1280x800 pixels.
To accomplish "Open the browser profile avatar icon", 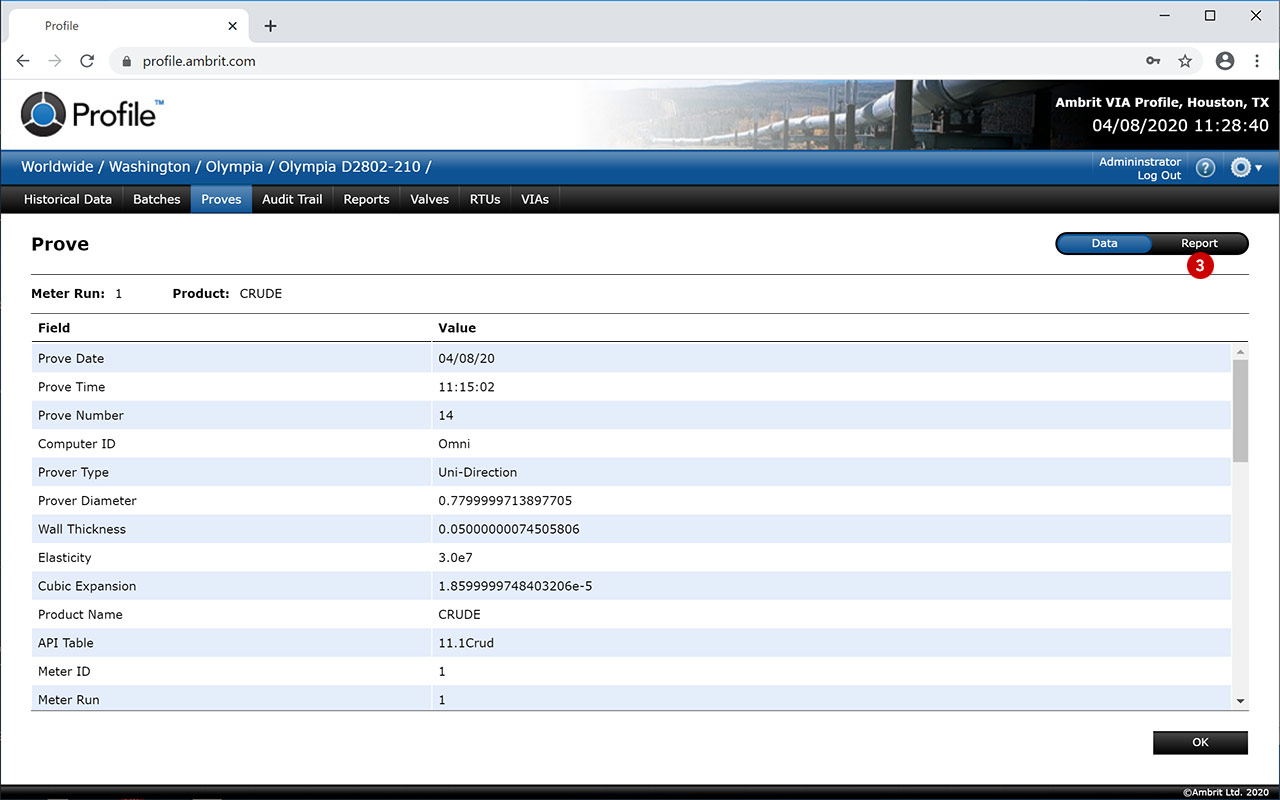I will pos(1225,61).
